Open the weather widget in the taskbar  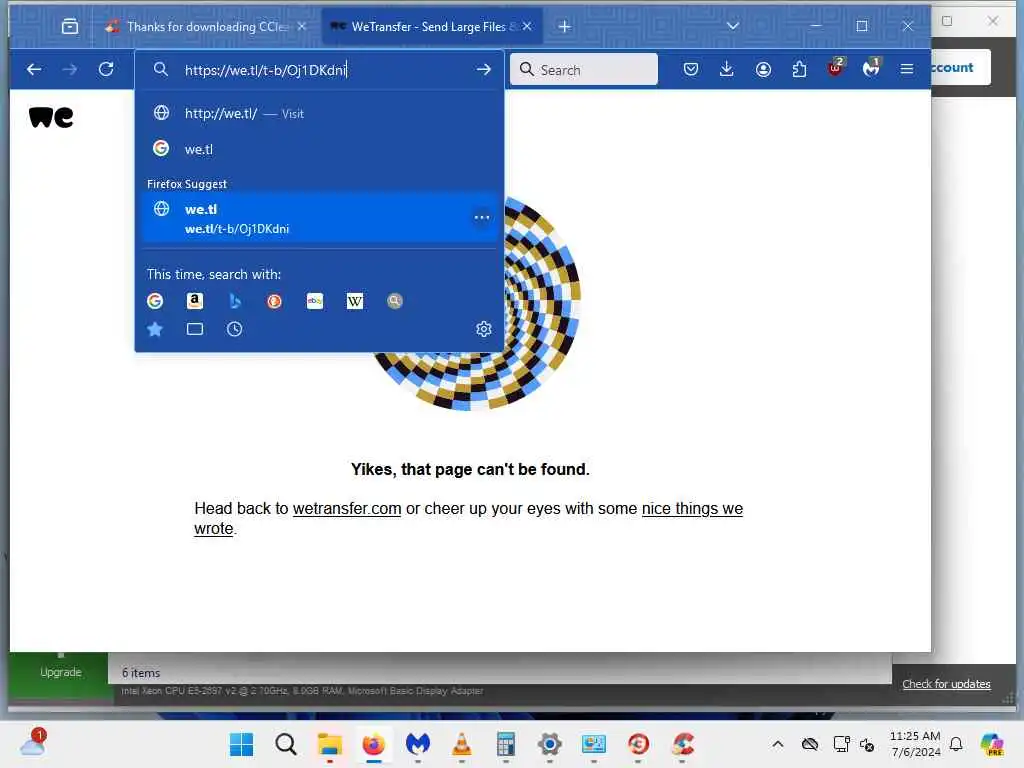(33, 743)
